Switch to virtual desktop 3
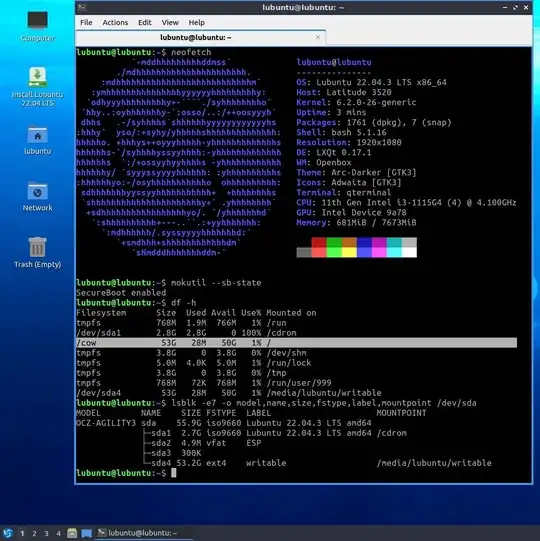 point(46,533)
